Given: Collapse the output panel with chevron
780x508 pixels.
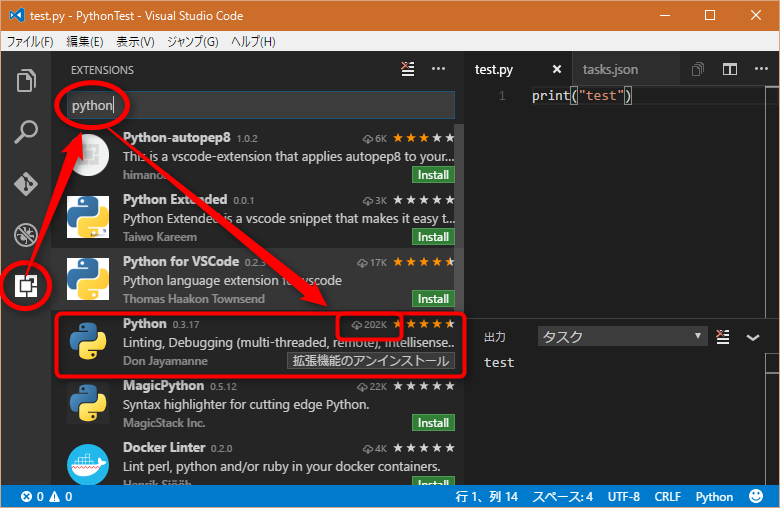Looking at the screenshot, I should click(753, 337).
